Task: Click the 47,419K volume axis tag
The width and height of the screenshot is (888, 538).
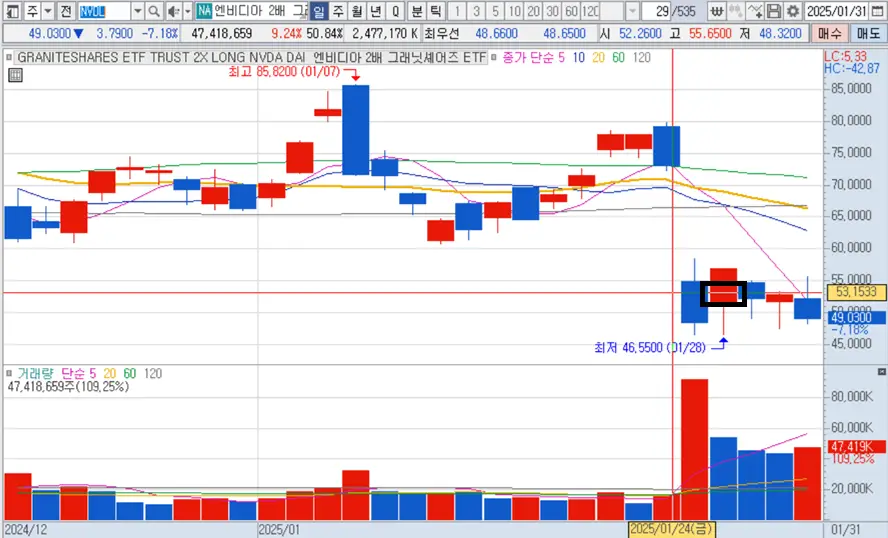Action: click(x=856, y=447)
